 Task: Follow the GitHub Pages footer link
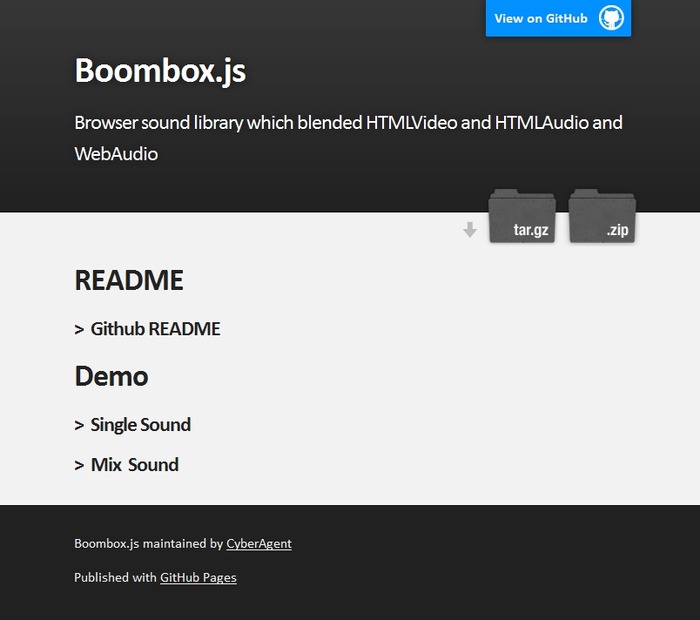pyautogui.click(x=198, y=577)
